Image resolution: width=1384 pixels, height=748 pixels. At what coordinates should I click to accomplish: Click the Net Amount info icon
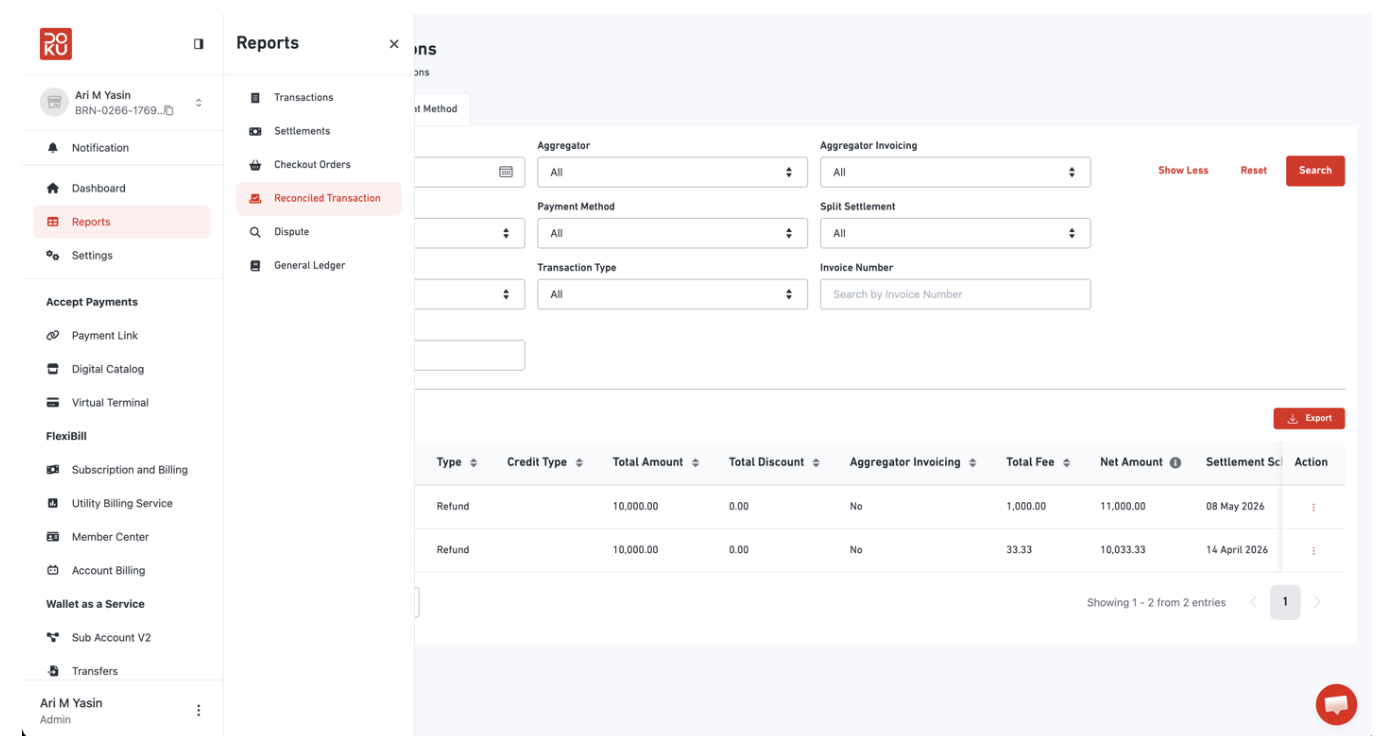point(1175,463)
